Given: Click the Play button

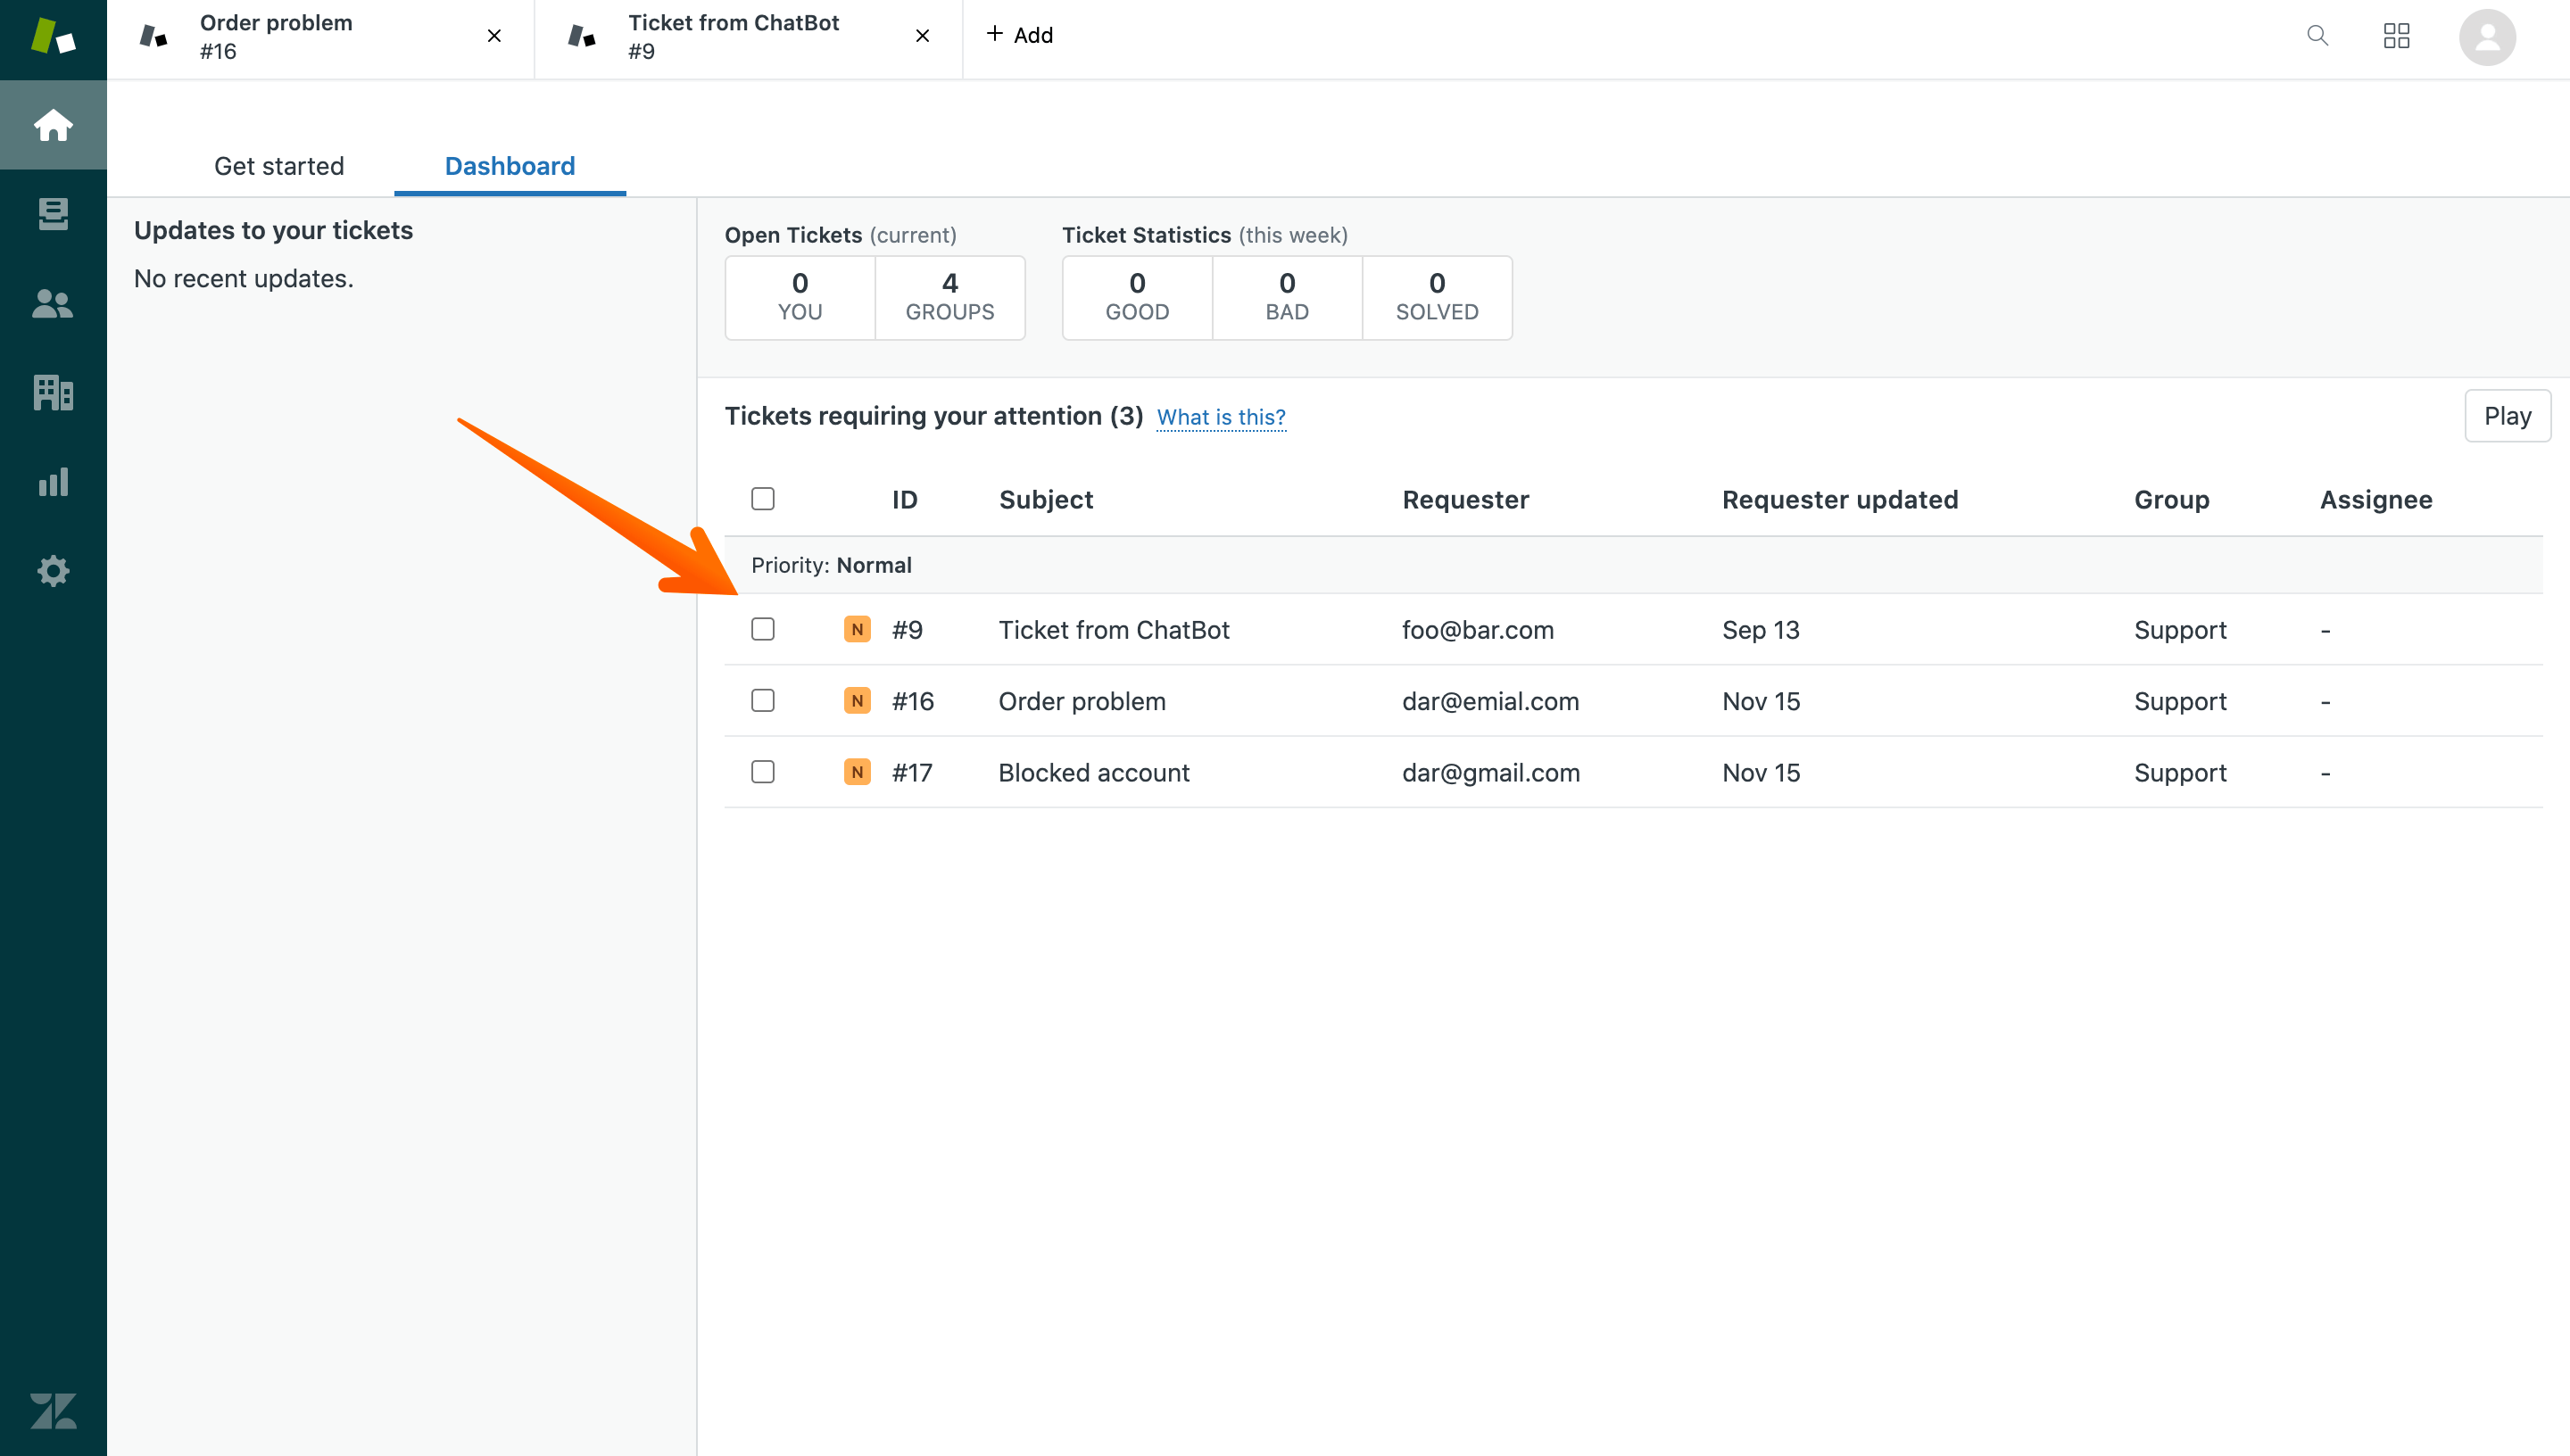Looking at the screenshot, I should pyautogui.click(x=2507, y=416).
